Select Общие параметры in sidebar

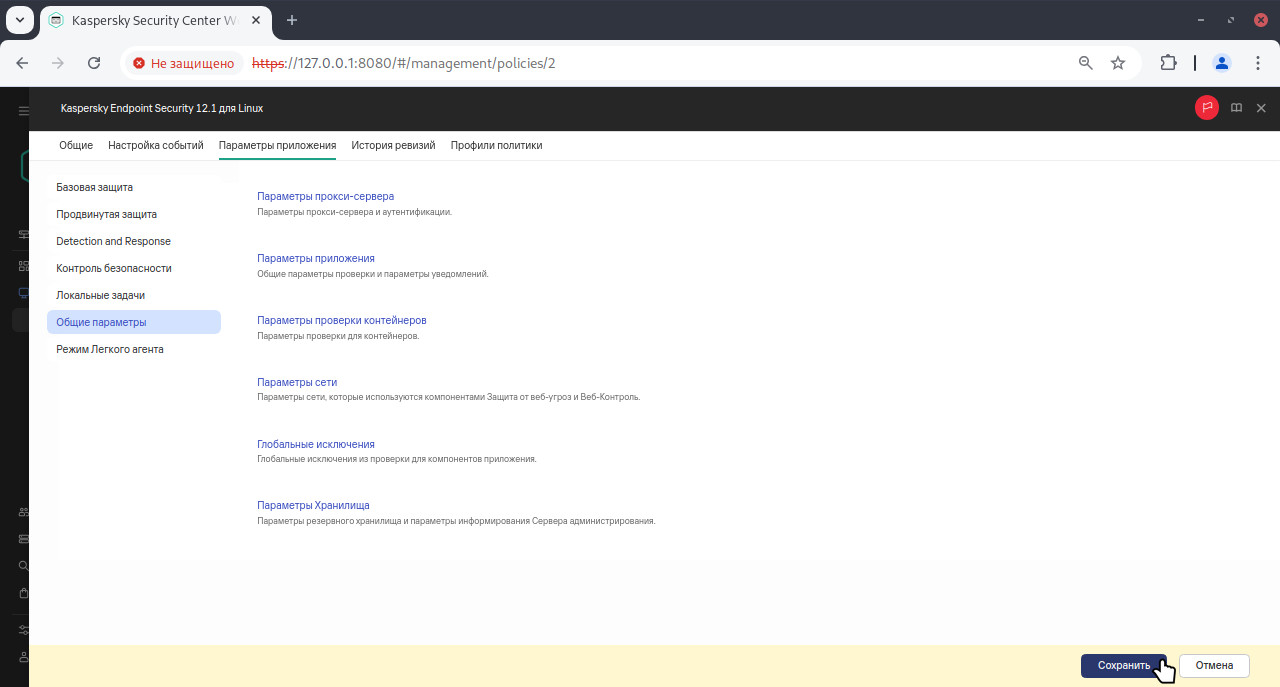click(134, 322)
